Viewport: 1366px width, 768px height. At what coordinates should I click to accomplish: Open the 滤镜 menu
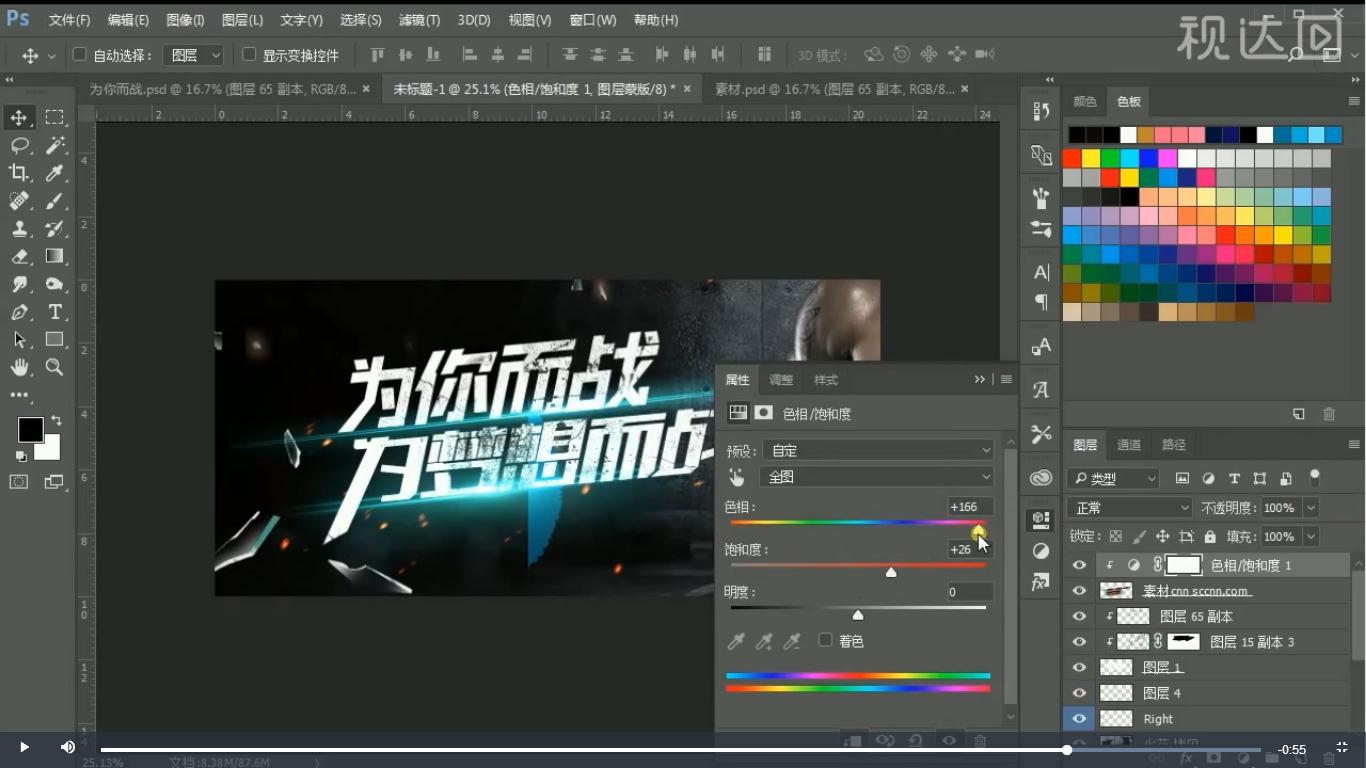coord(418,19)
